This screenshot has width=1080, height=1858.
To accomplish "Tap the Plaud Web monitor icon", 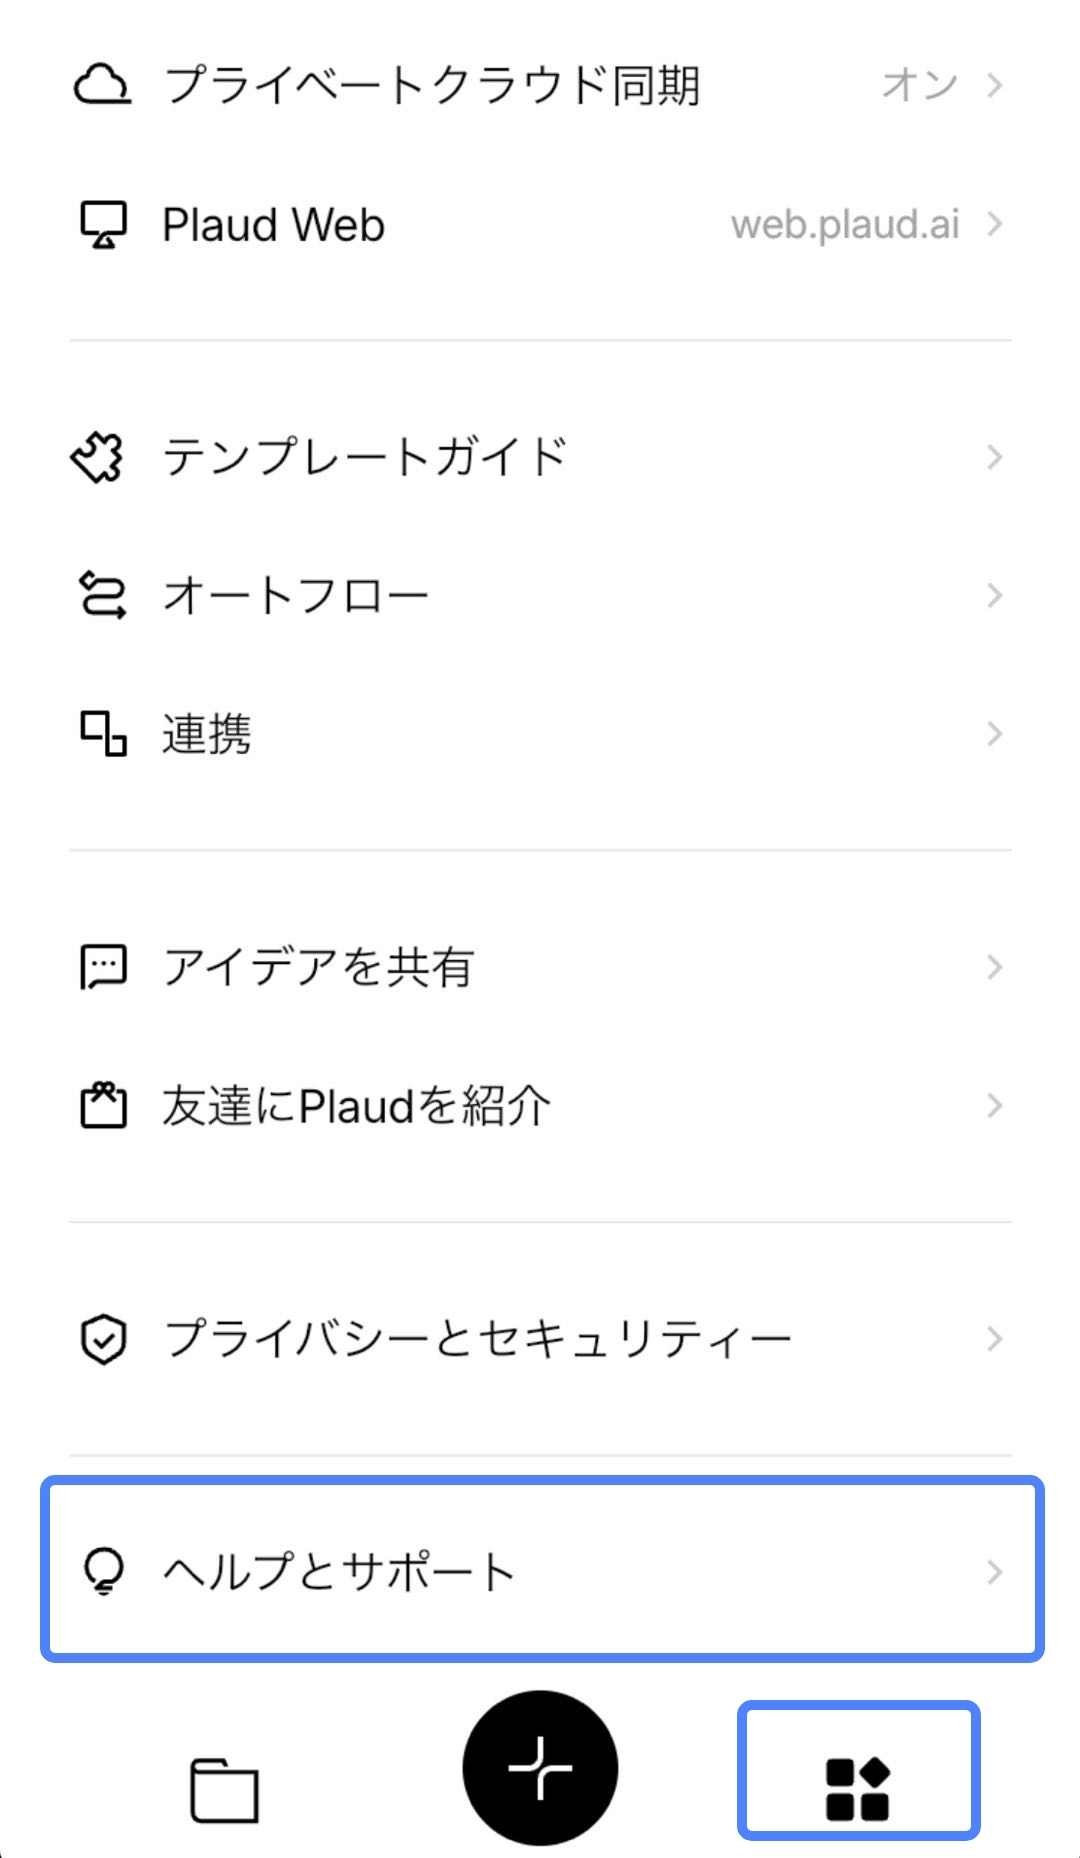I will point(103,225).
